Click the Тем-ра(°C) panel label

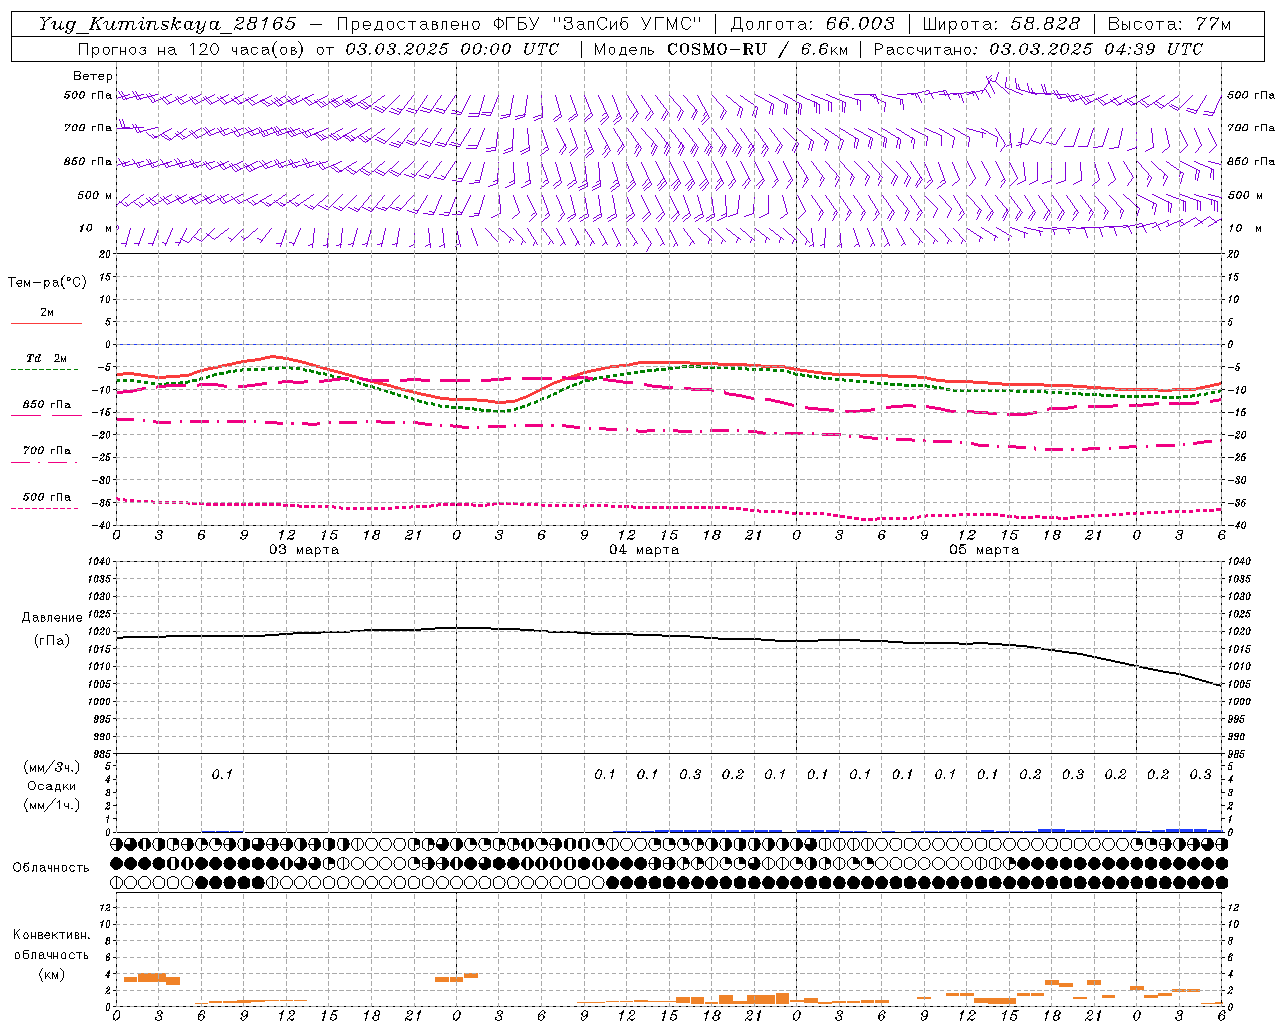[47, 283]
